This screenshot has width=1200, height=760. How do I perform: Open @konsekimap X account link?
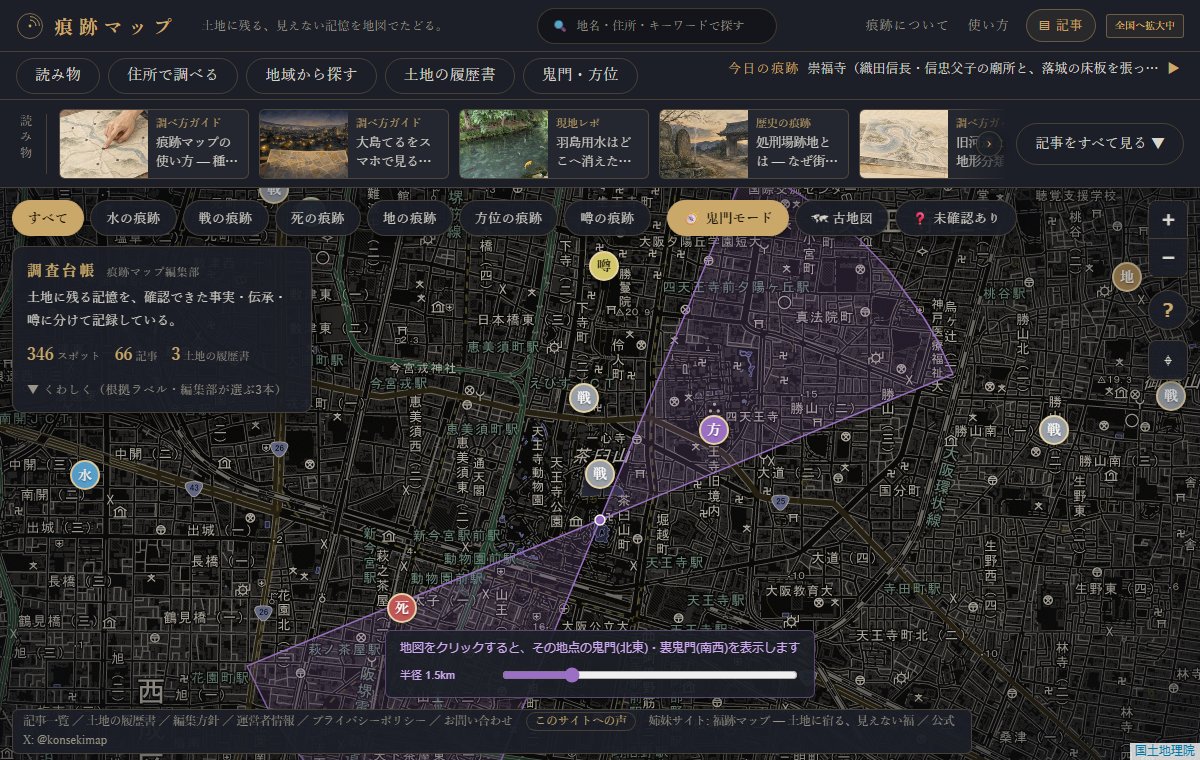[71, 740]
